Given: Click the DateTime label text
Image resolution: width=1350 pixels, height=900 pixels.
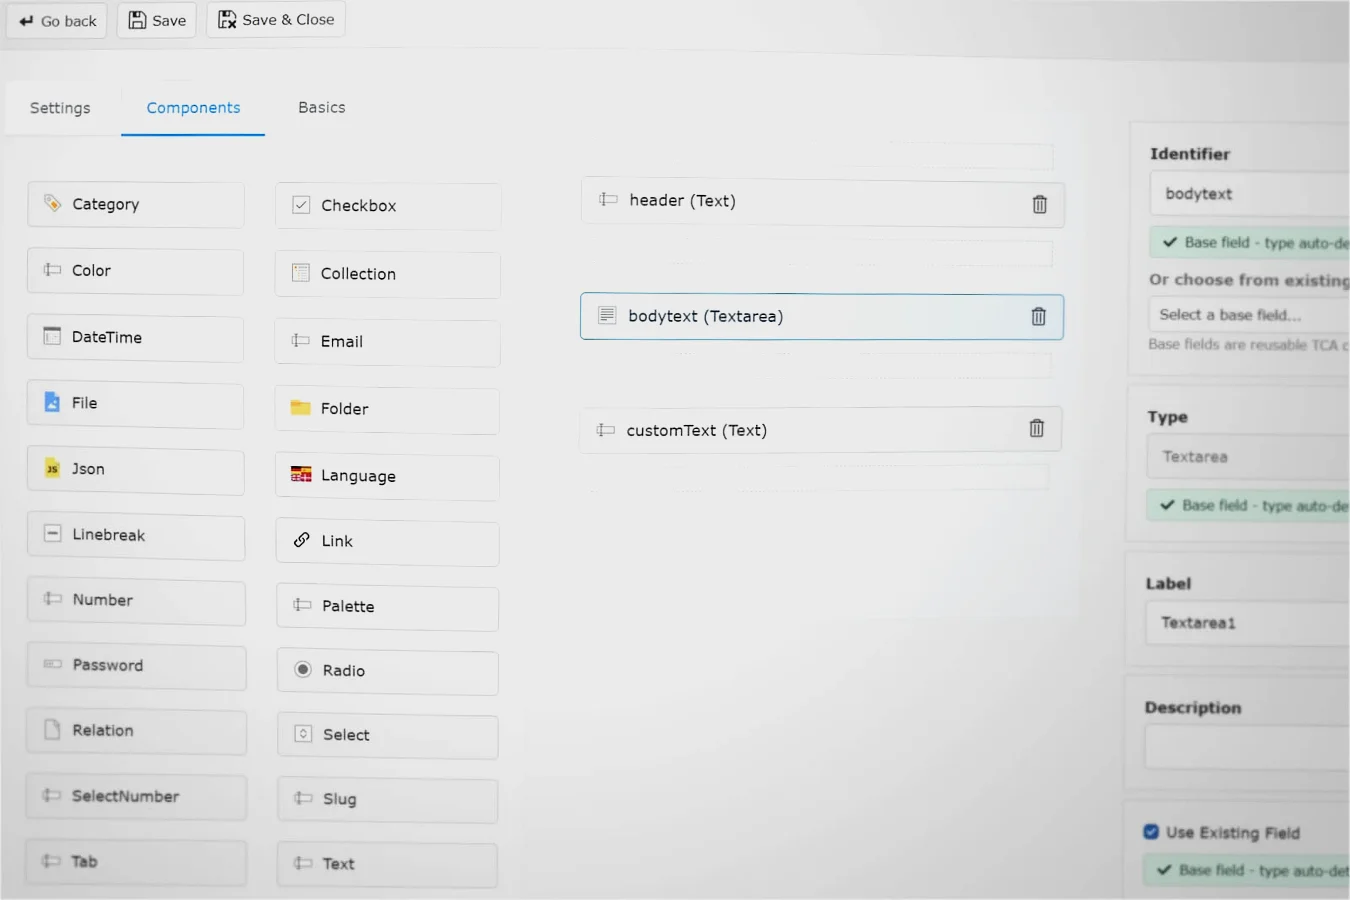Looking at the screenshot, I should tap(107, 337).
